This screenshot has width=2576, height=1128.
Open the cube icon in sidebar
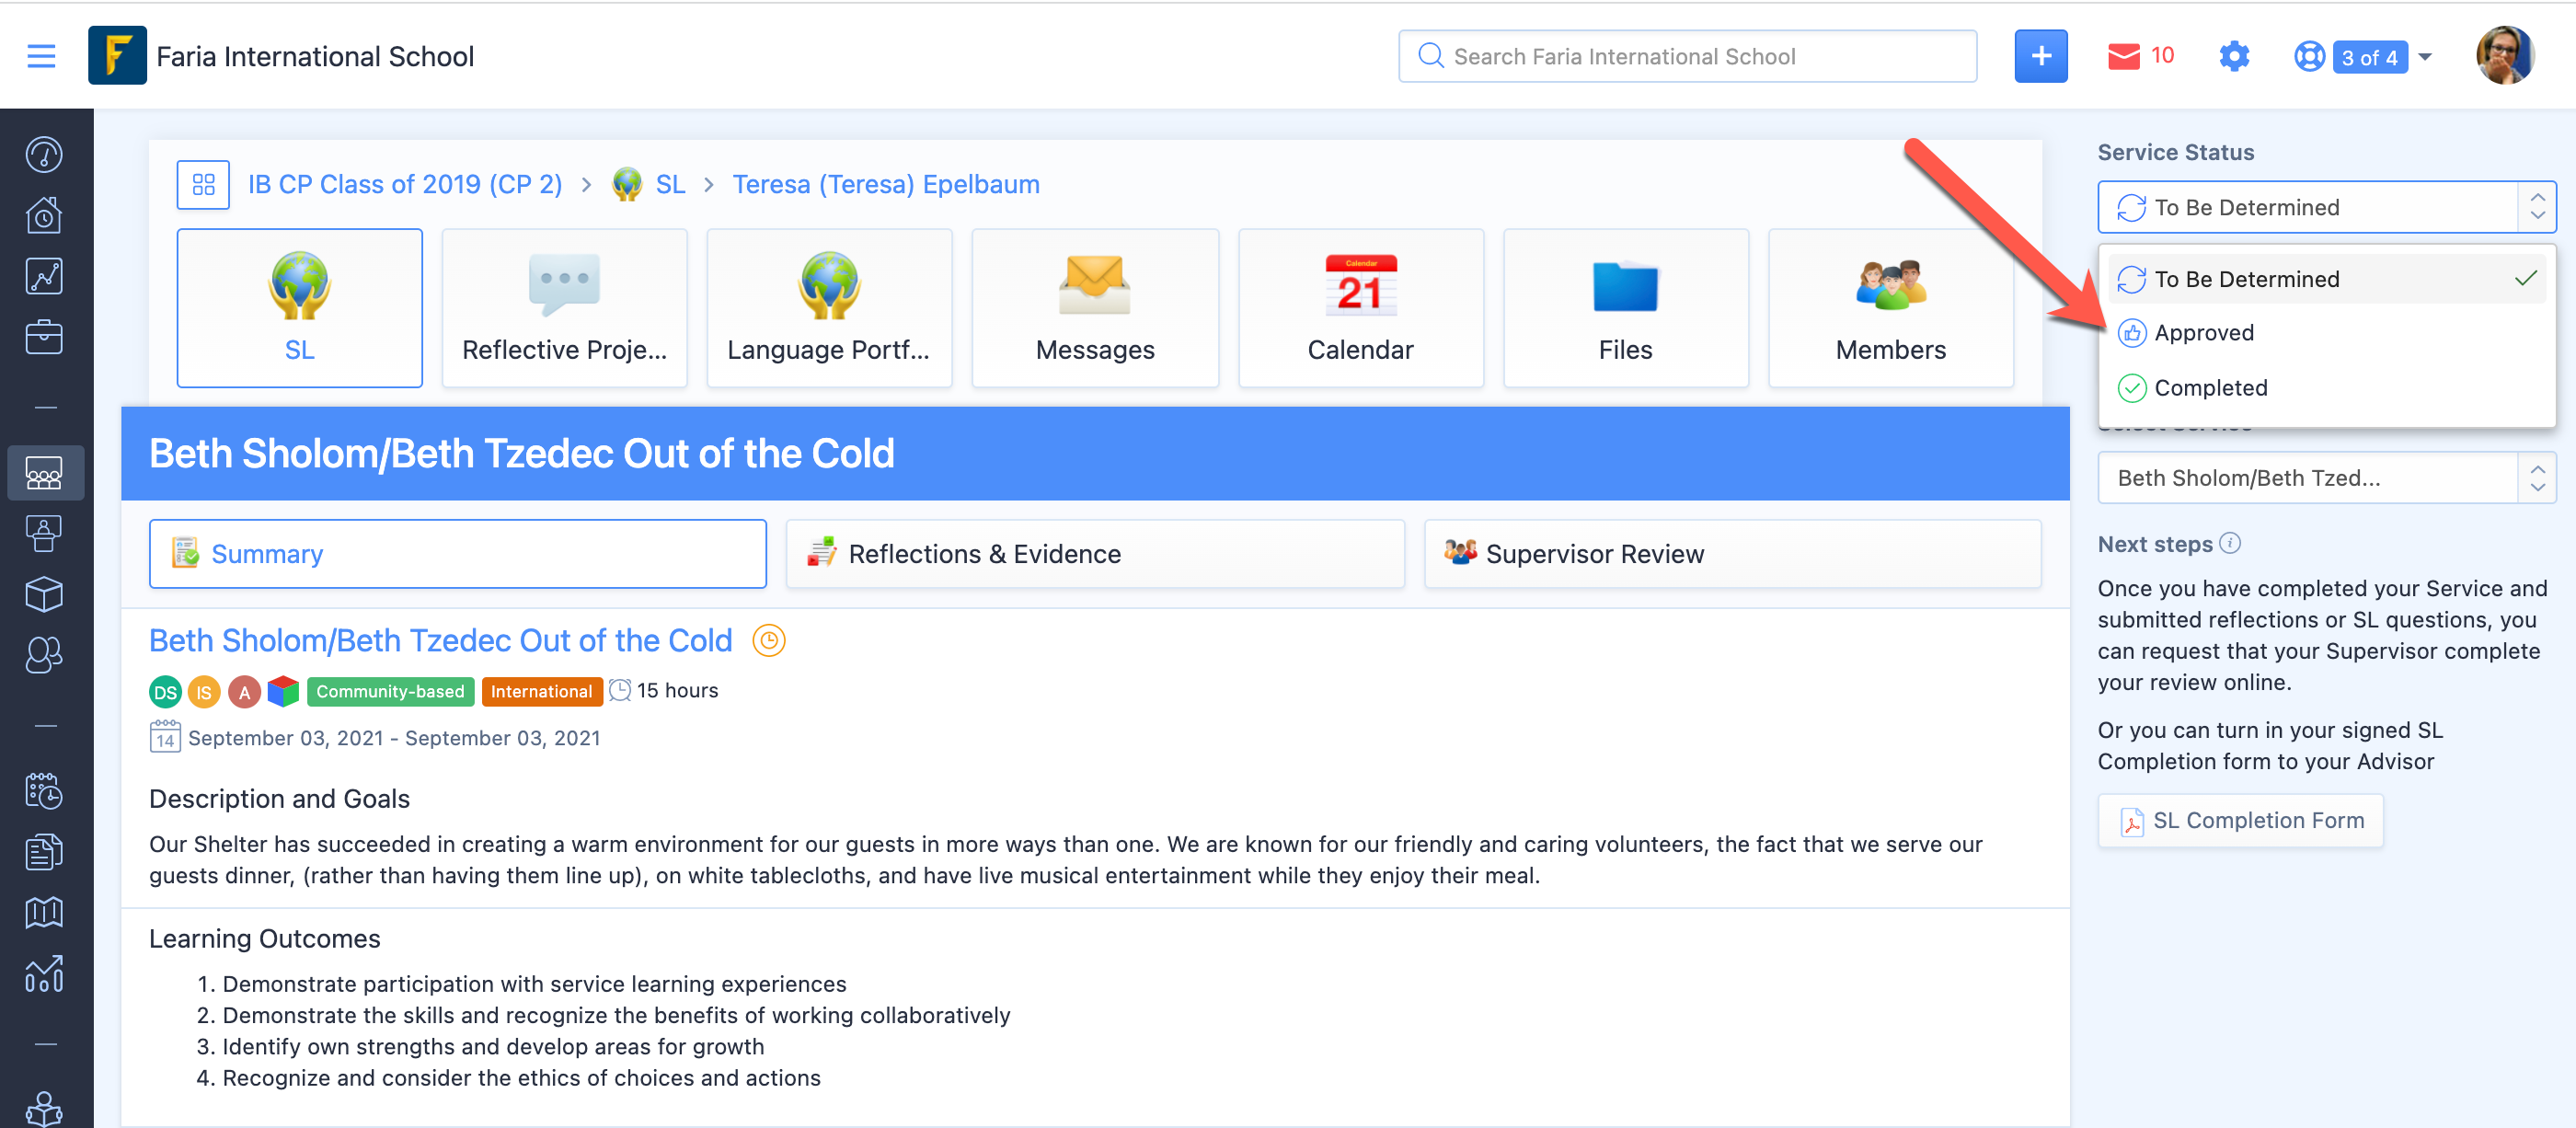click(44, 594)
